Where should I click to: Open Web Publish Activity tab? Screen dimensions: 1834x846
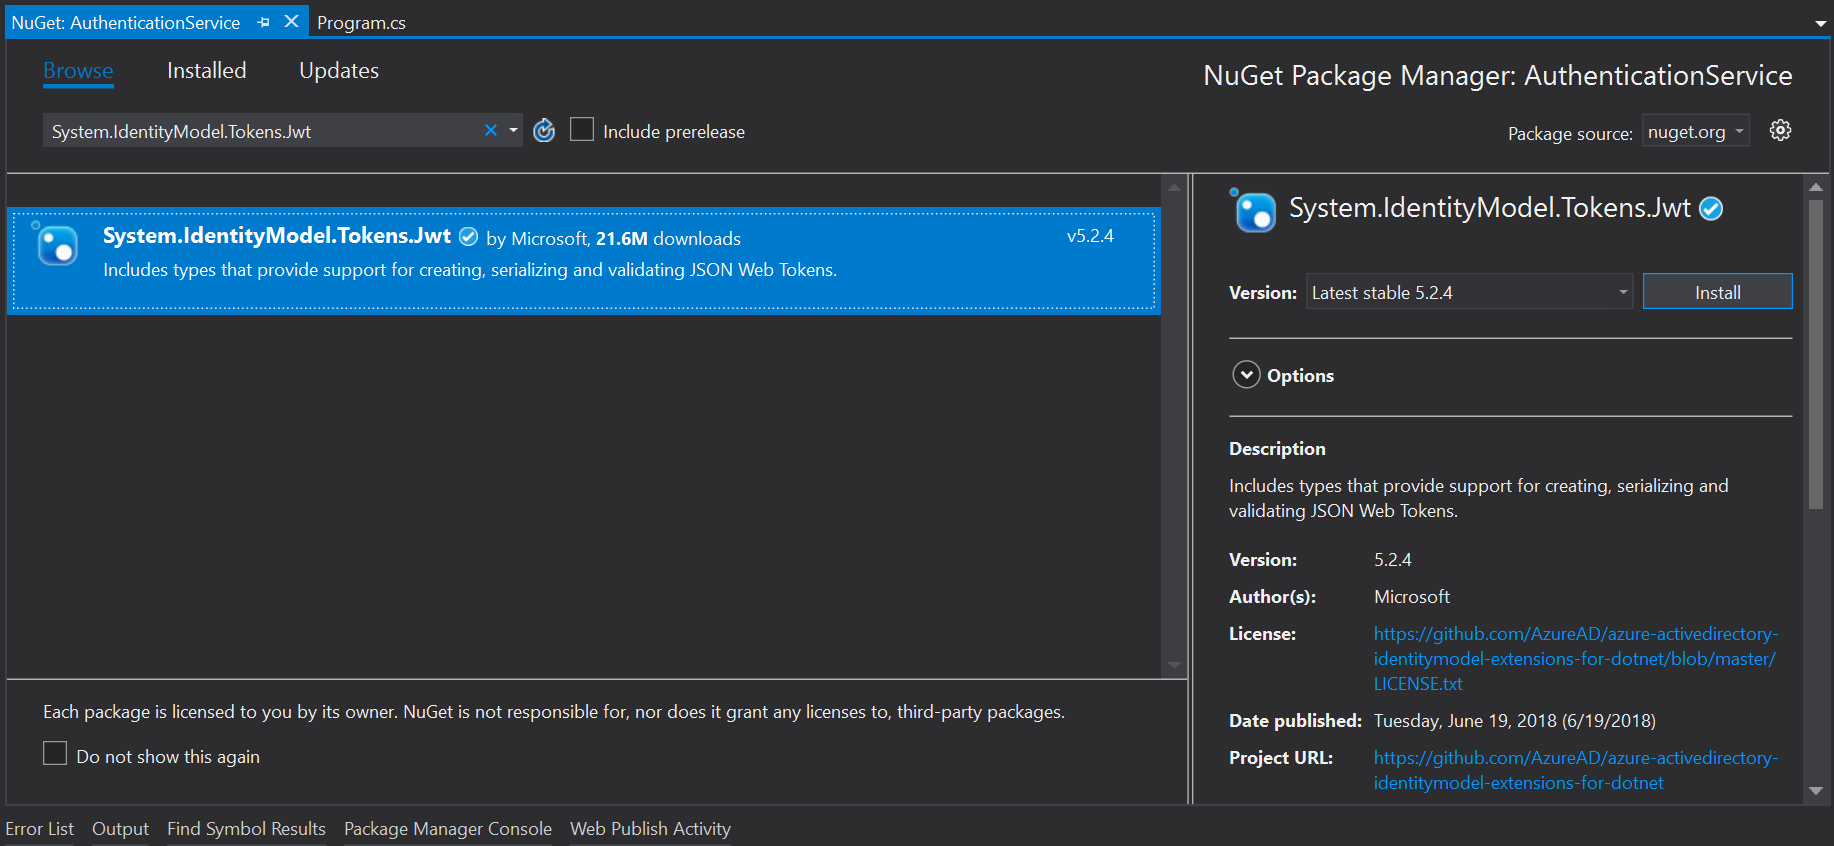(x=650, y=829)
